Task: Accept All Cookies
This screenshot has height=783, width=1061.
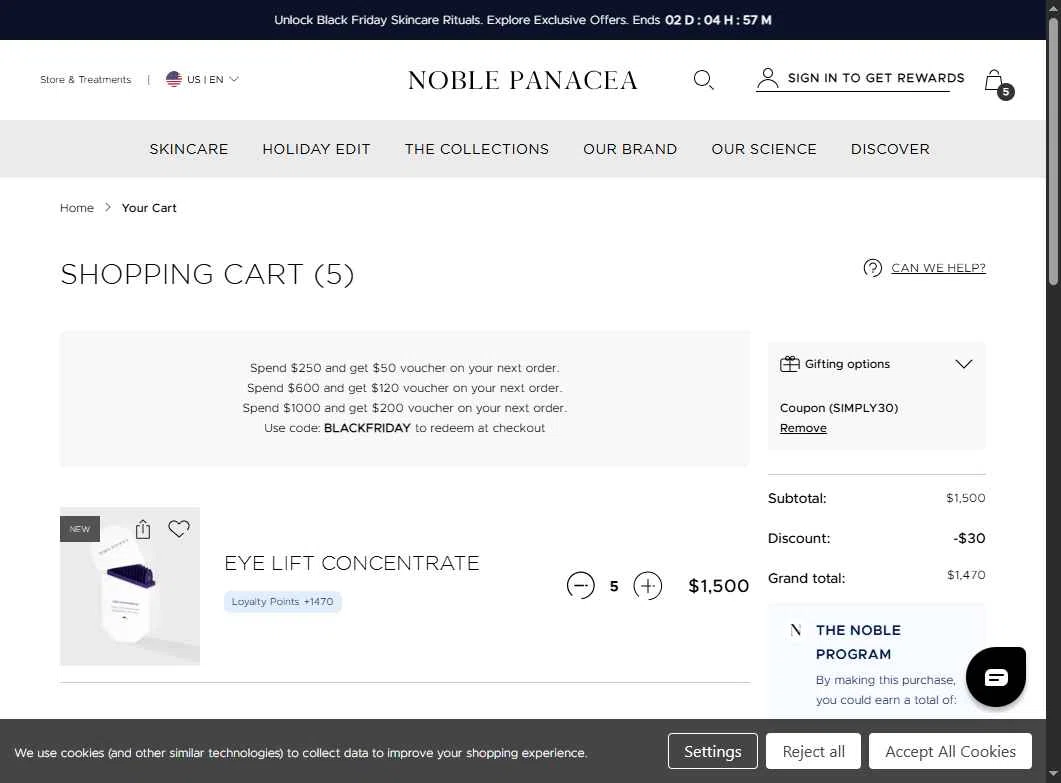Action: [x=950, y=751]
